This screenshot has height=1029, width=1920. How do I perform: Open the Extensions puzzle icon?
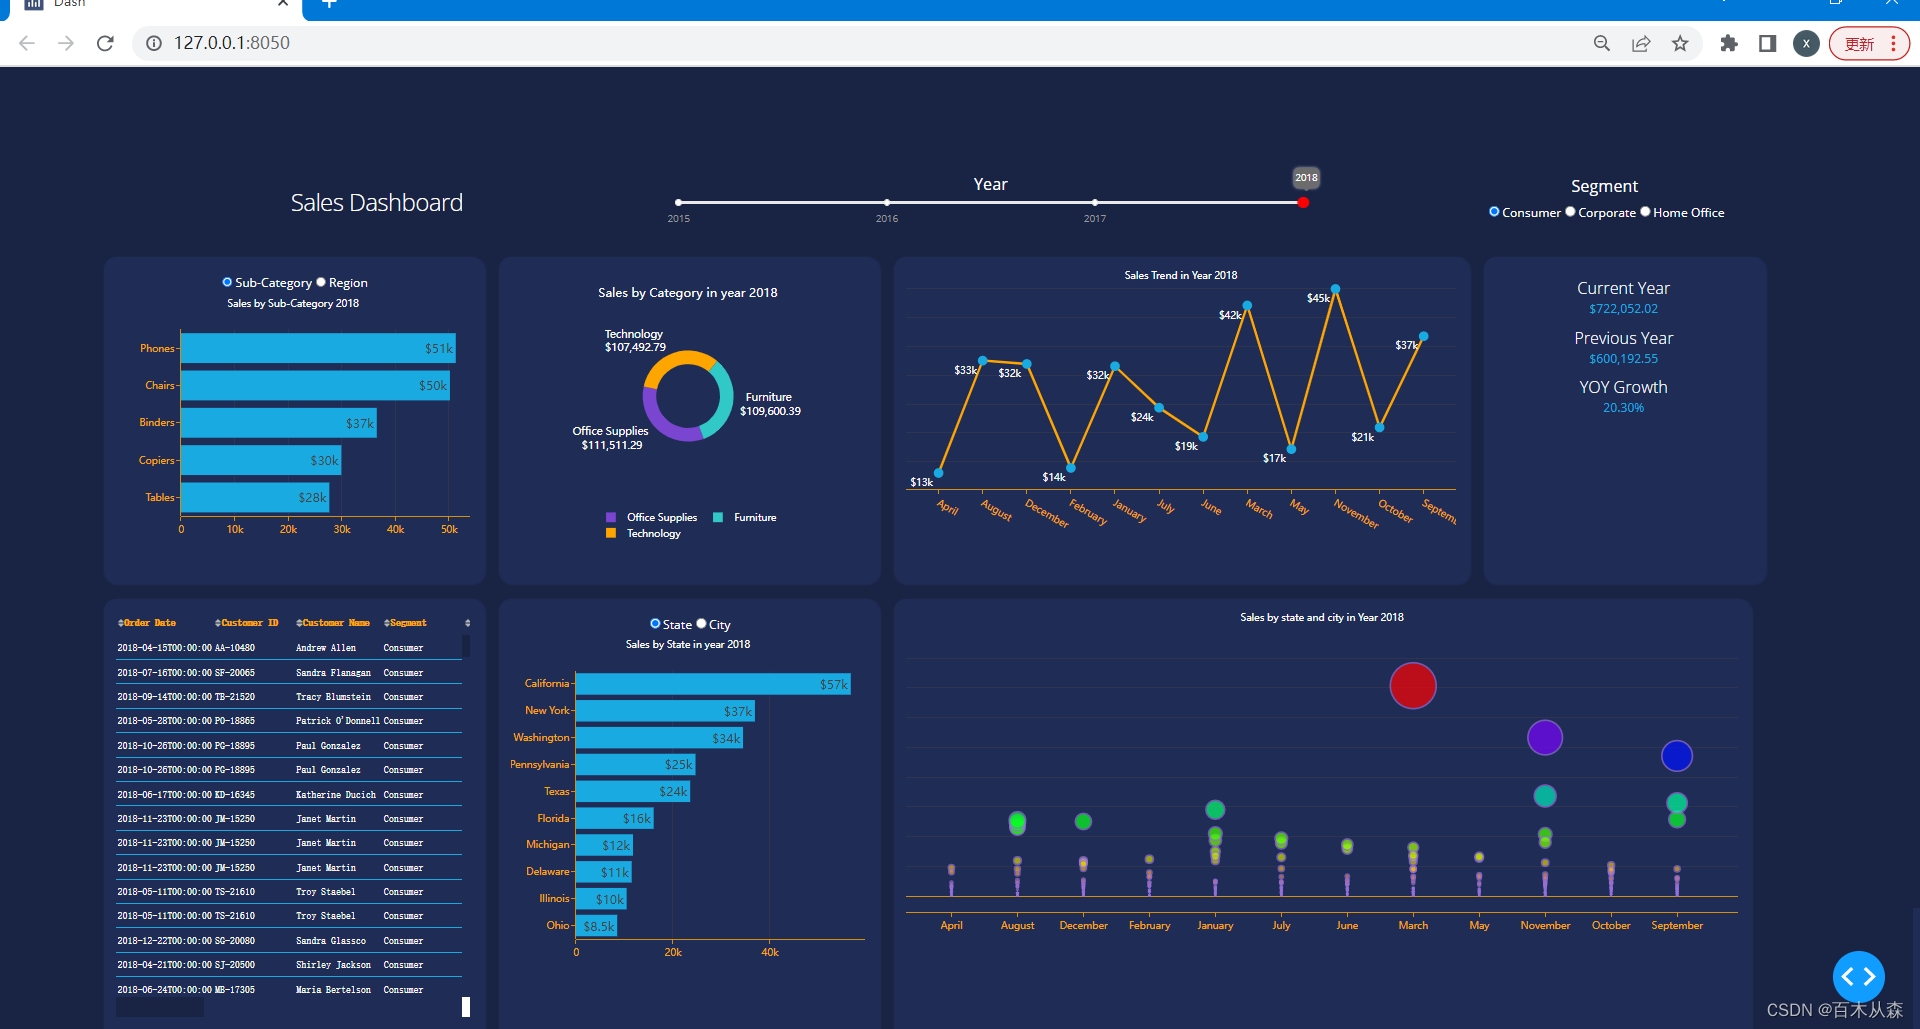(x=1729, y=43)
